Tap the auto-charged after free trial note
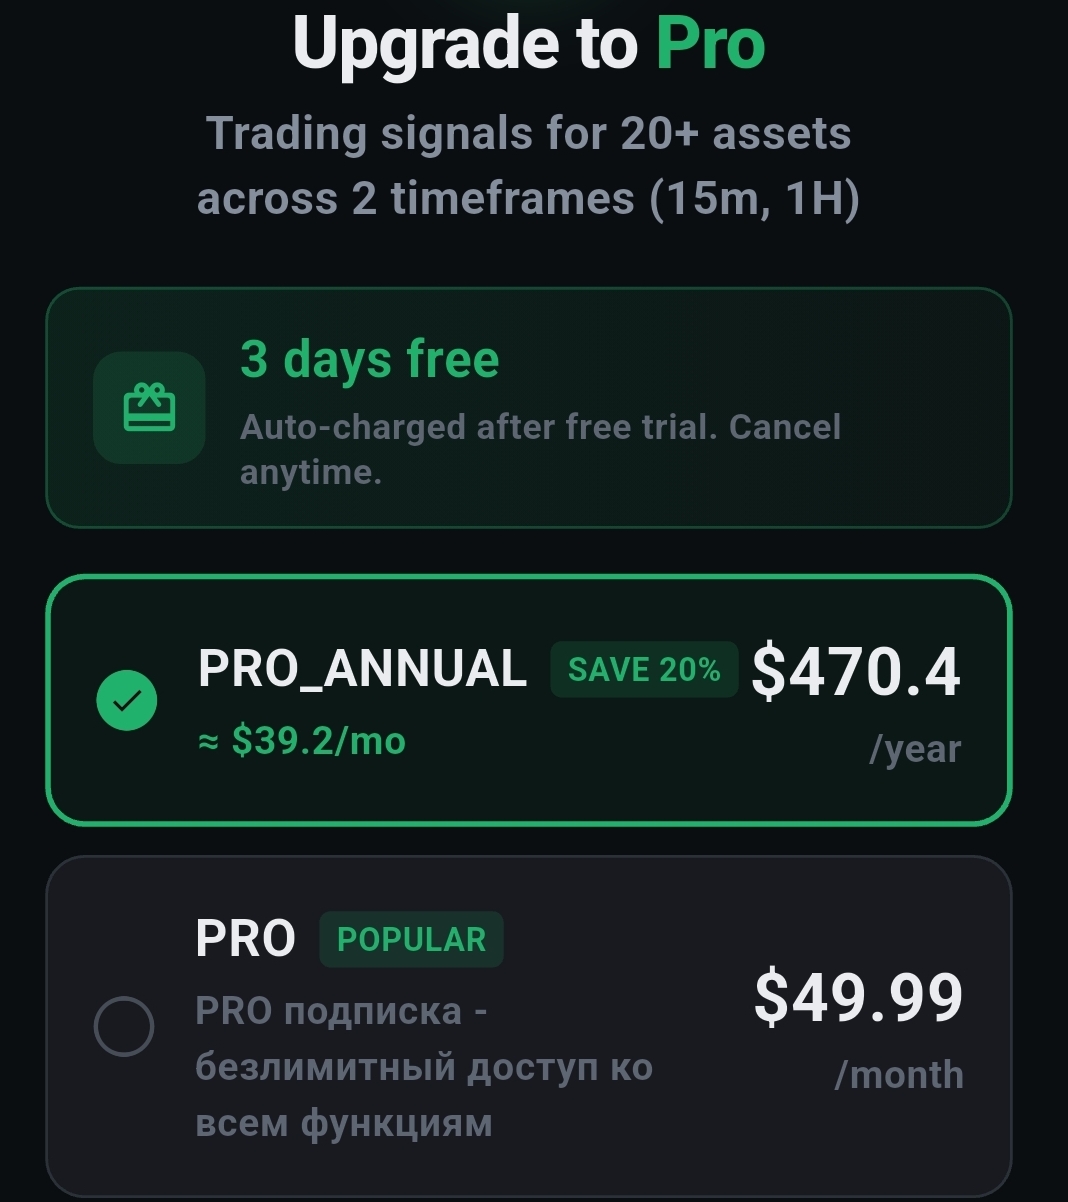 coord(540,448)
